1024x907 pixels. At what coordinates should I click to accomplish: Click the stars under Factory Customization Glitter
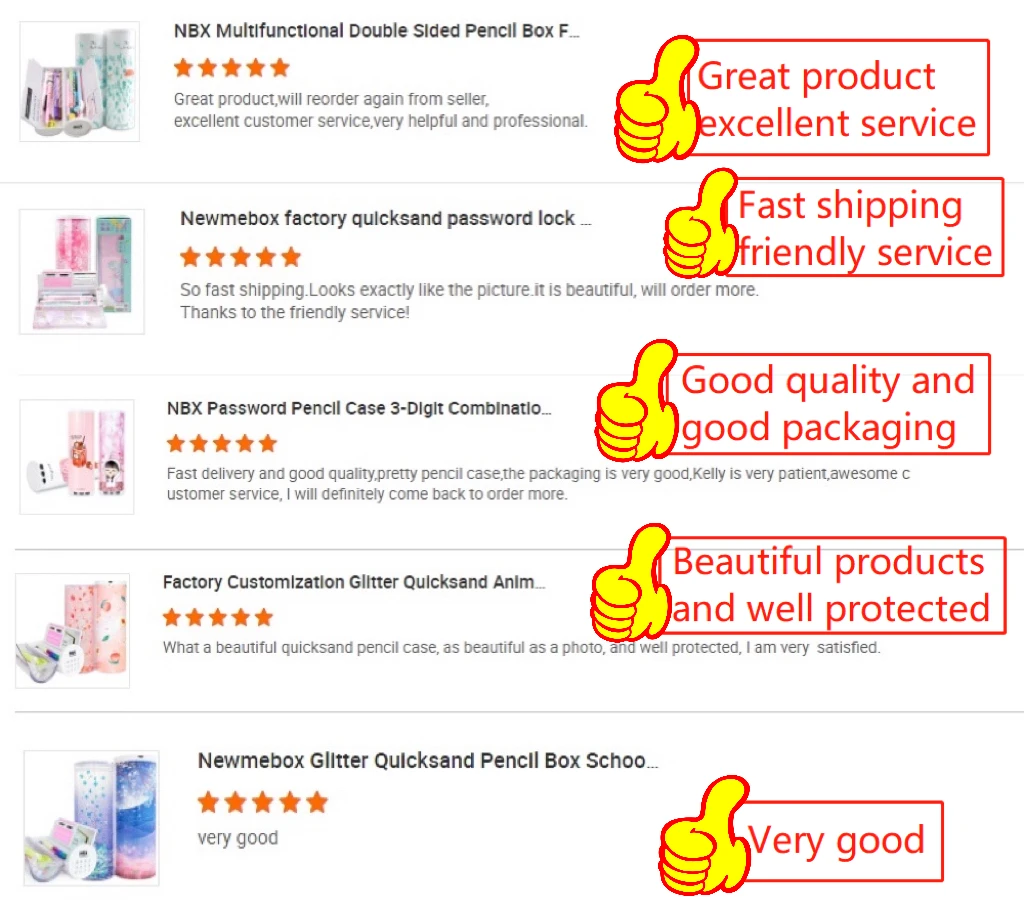(217, 616)
